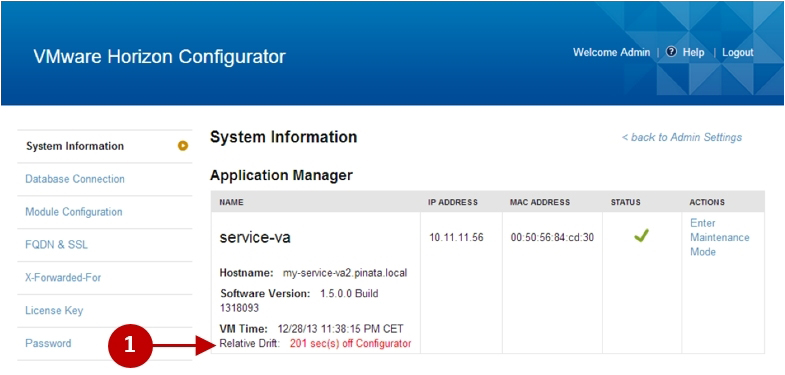Click the red 201 sec(s) off Configurator text

pos(350,344)
